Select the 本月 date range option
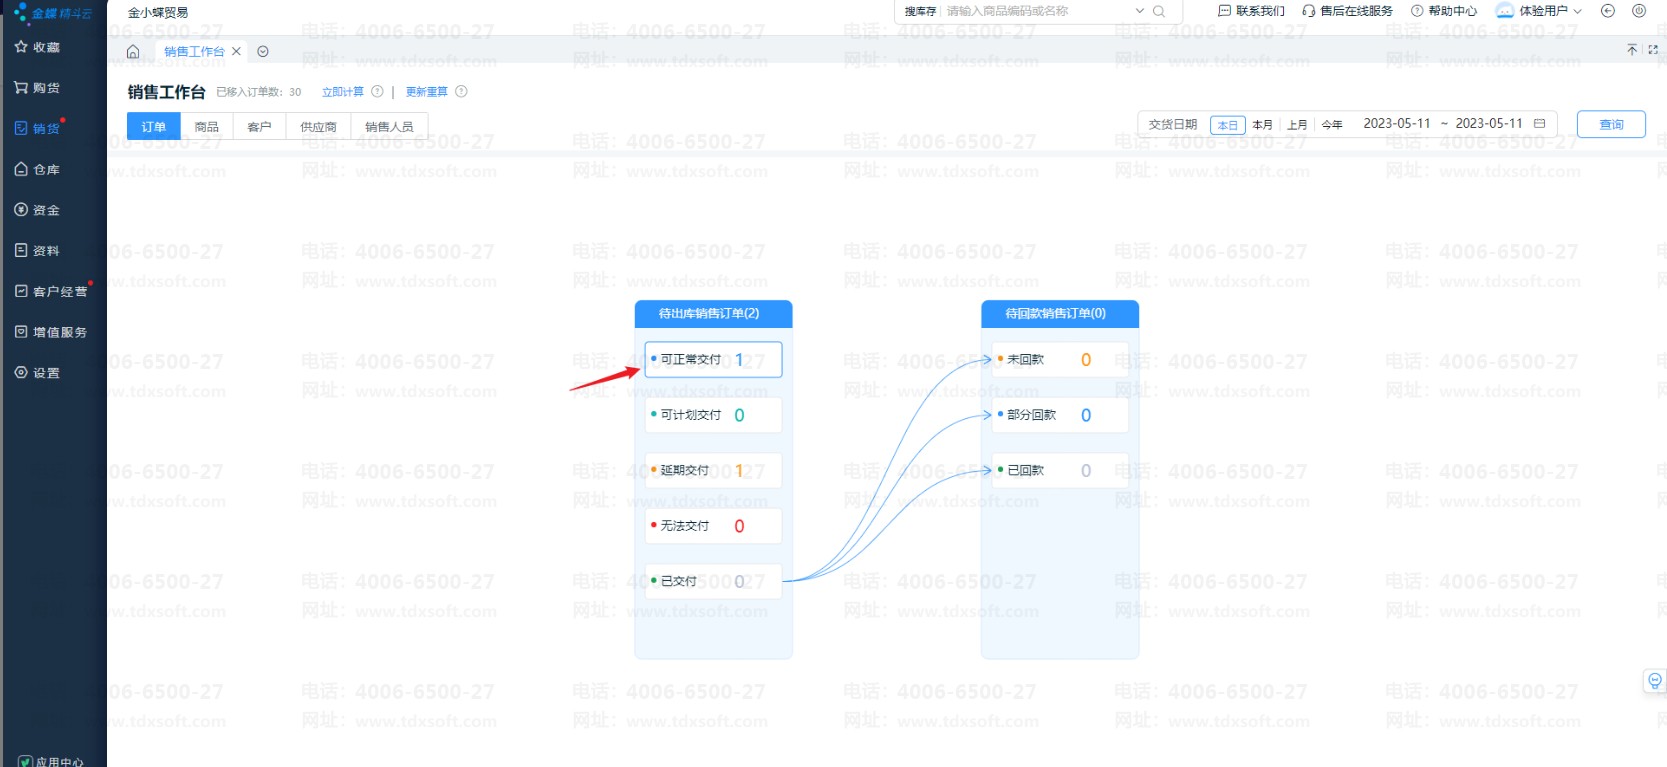Screen dimensions: 1667x767 [x=1263, y=125]
